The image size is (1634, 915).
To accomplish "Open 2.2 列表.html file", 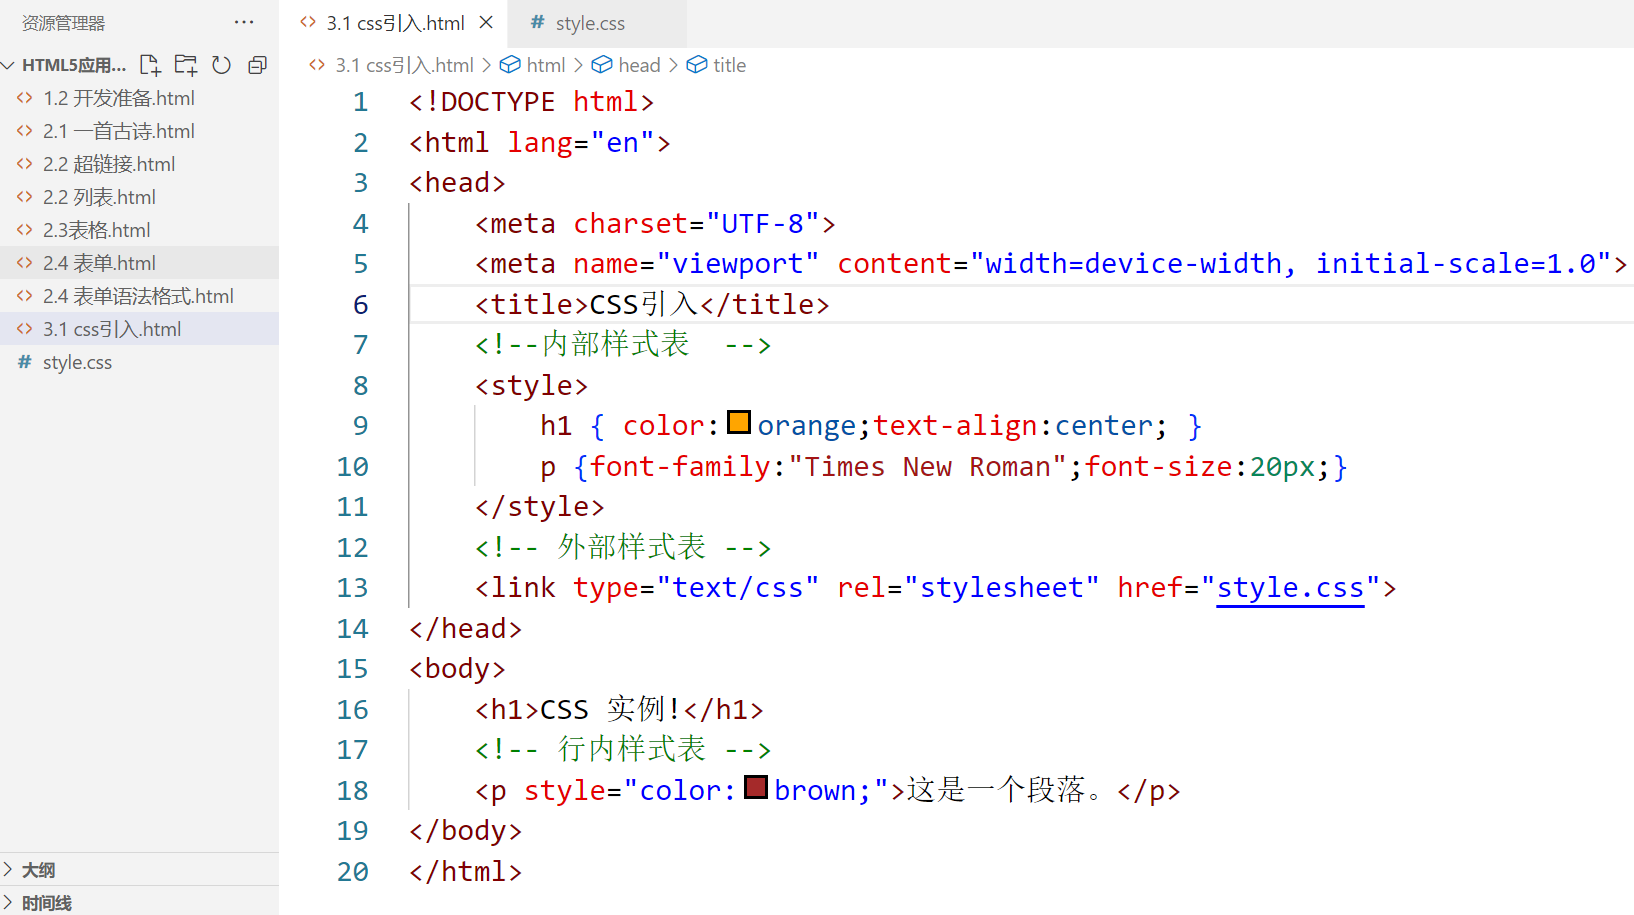I will [99, 197].
